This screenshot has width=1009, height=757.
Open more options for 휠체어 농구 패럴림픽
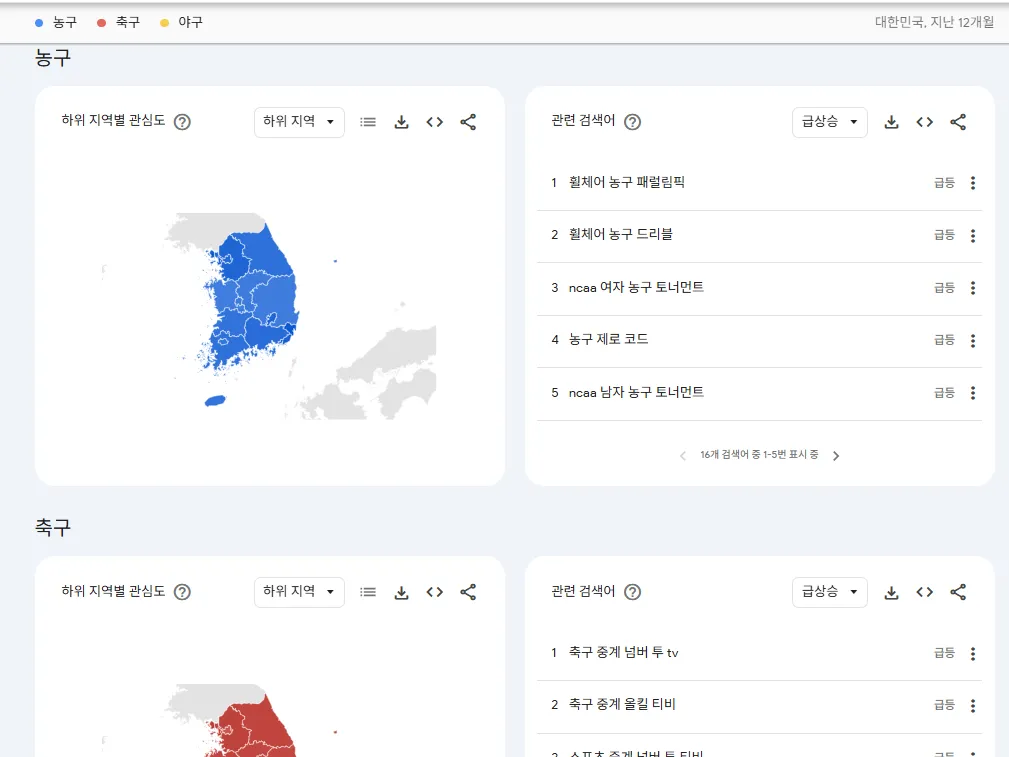coord(973,183)
